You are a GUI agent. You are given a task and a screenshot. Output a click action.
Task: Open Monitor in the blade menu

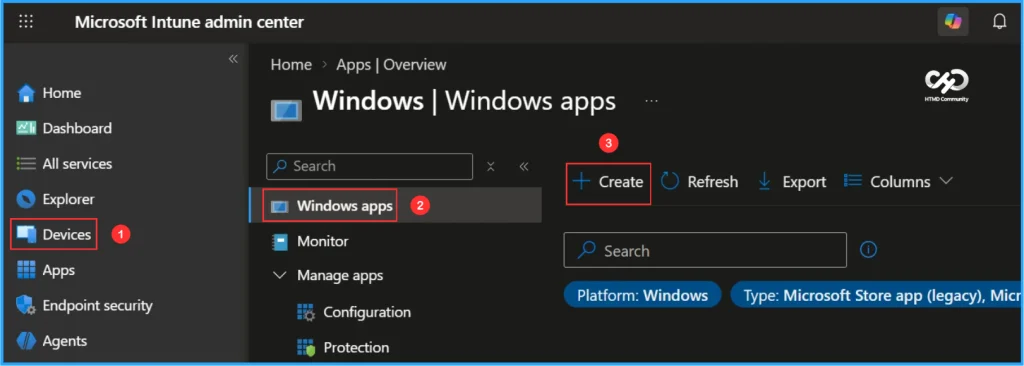click(x=323, y=241)
